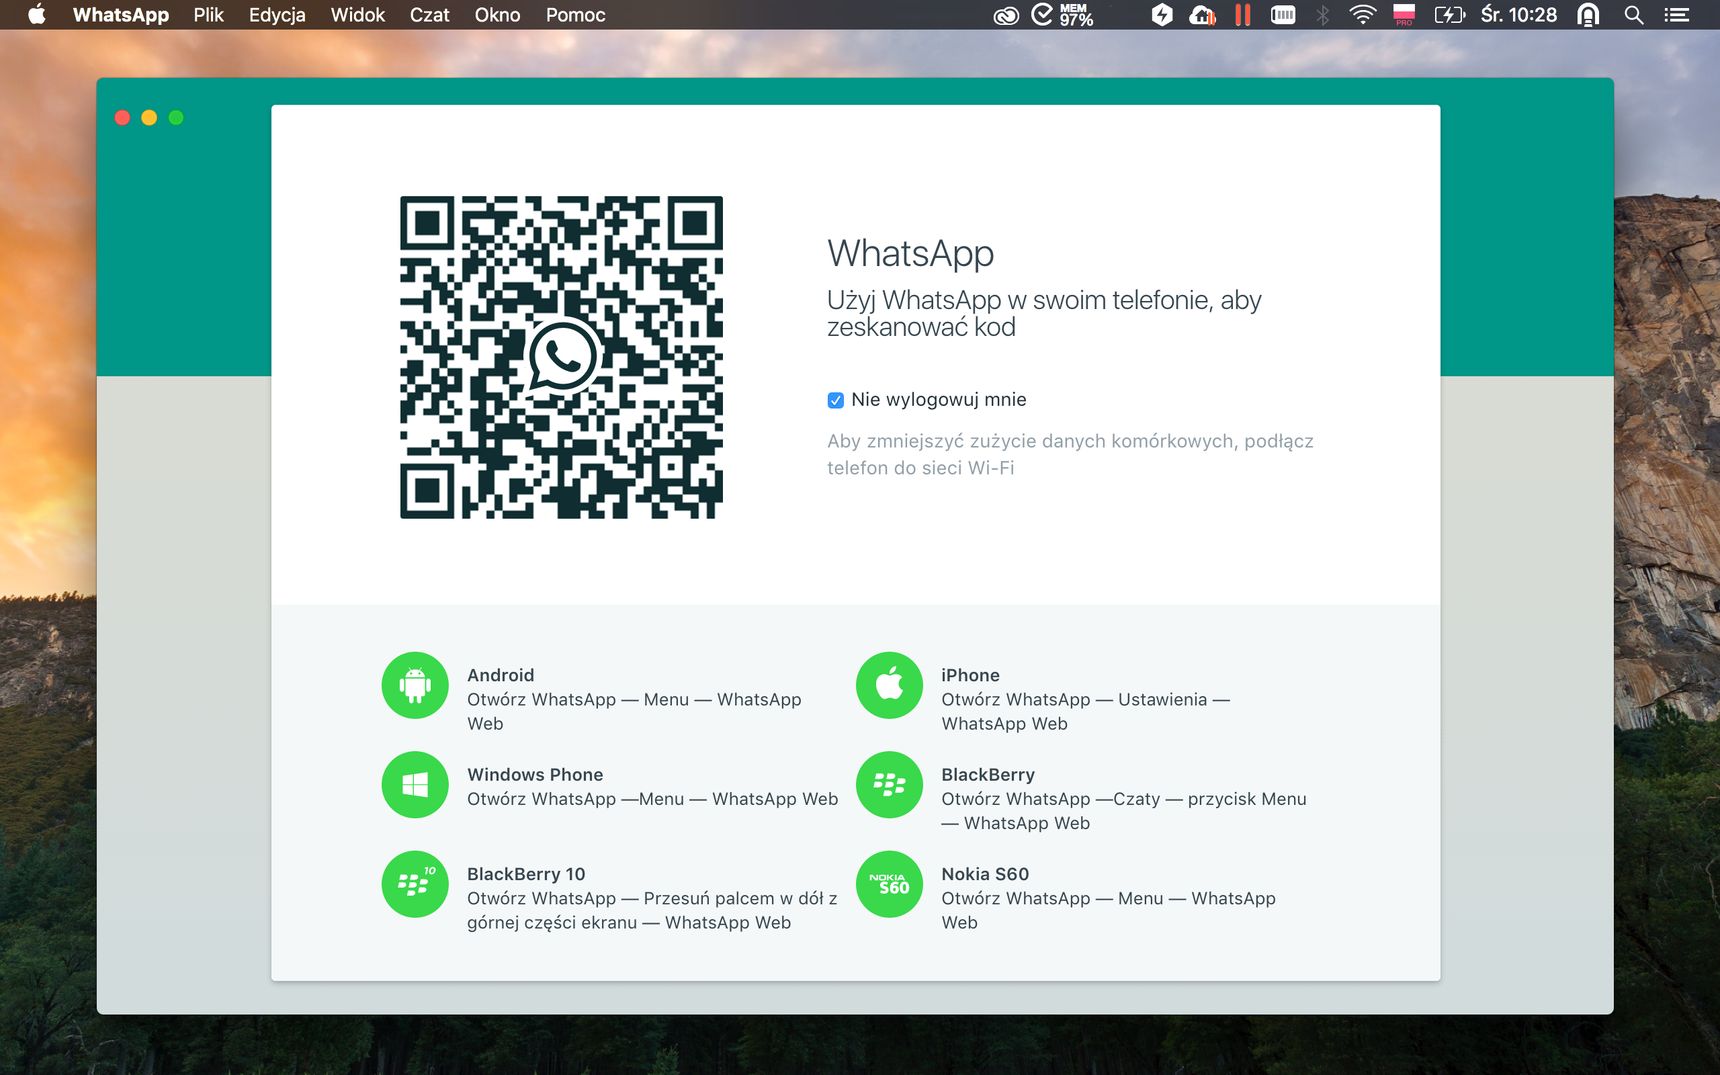Screen dimensions: 1720x1075
Task: Open Spotlight search
Action: tap(1634, 15)
